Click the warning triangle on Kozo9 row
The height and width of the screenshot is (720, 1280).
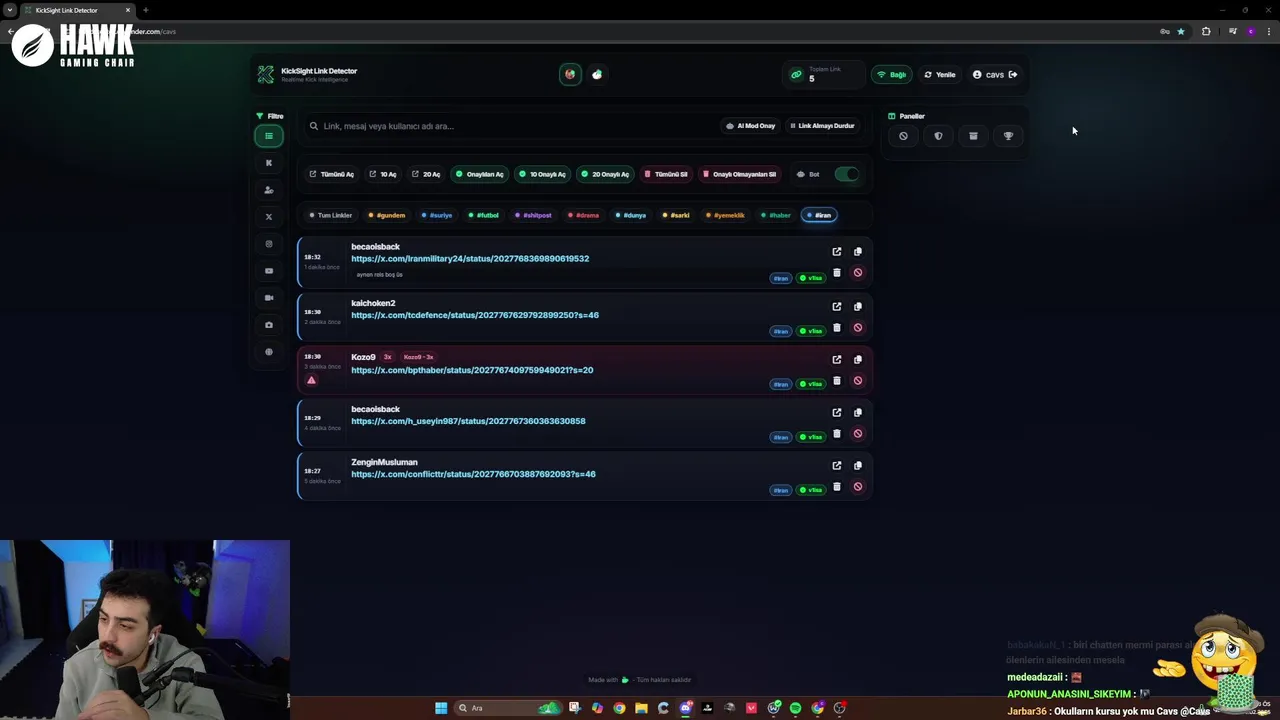point(311,380)
